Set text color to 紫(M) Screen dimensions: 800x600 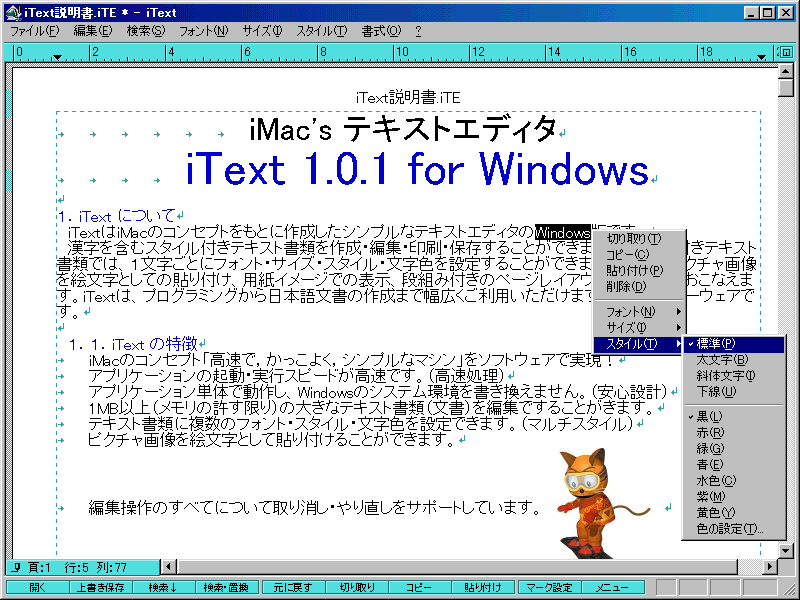point(734,496)
